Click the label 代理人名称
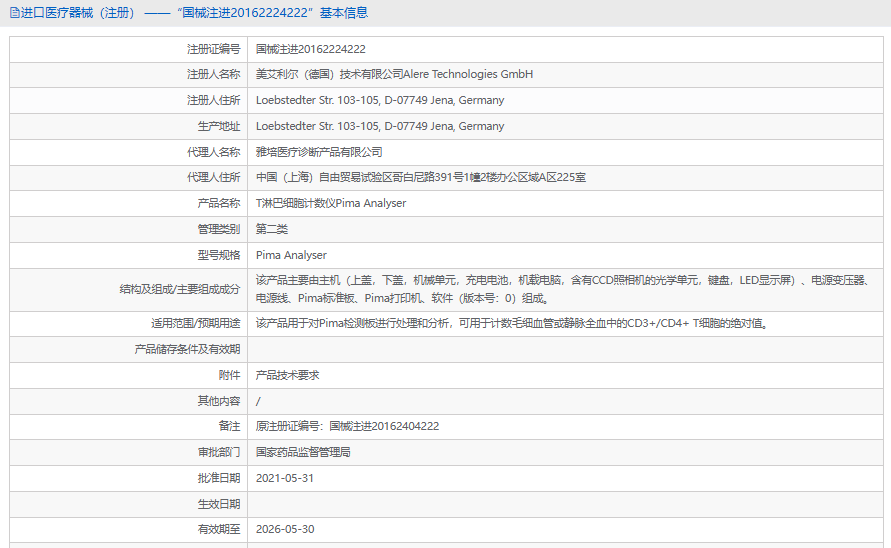This screenshot has width=891, height=548. point(214,152)
